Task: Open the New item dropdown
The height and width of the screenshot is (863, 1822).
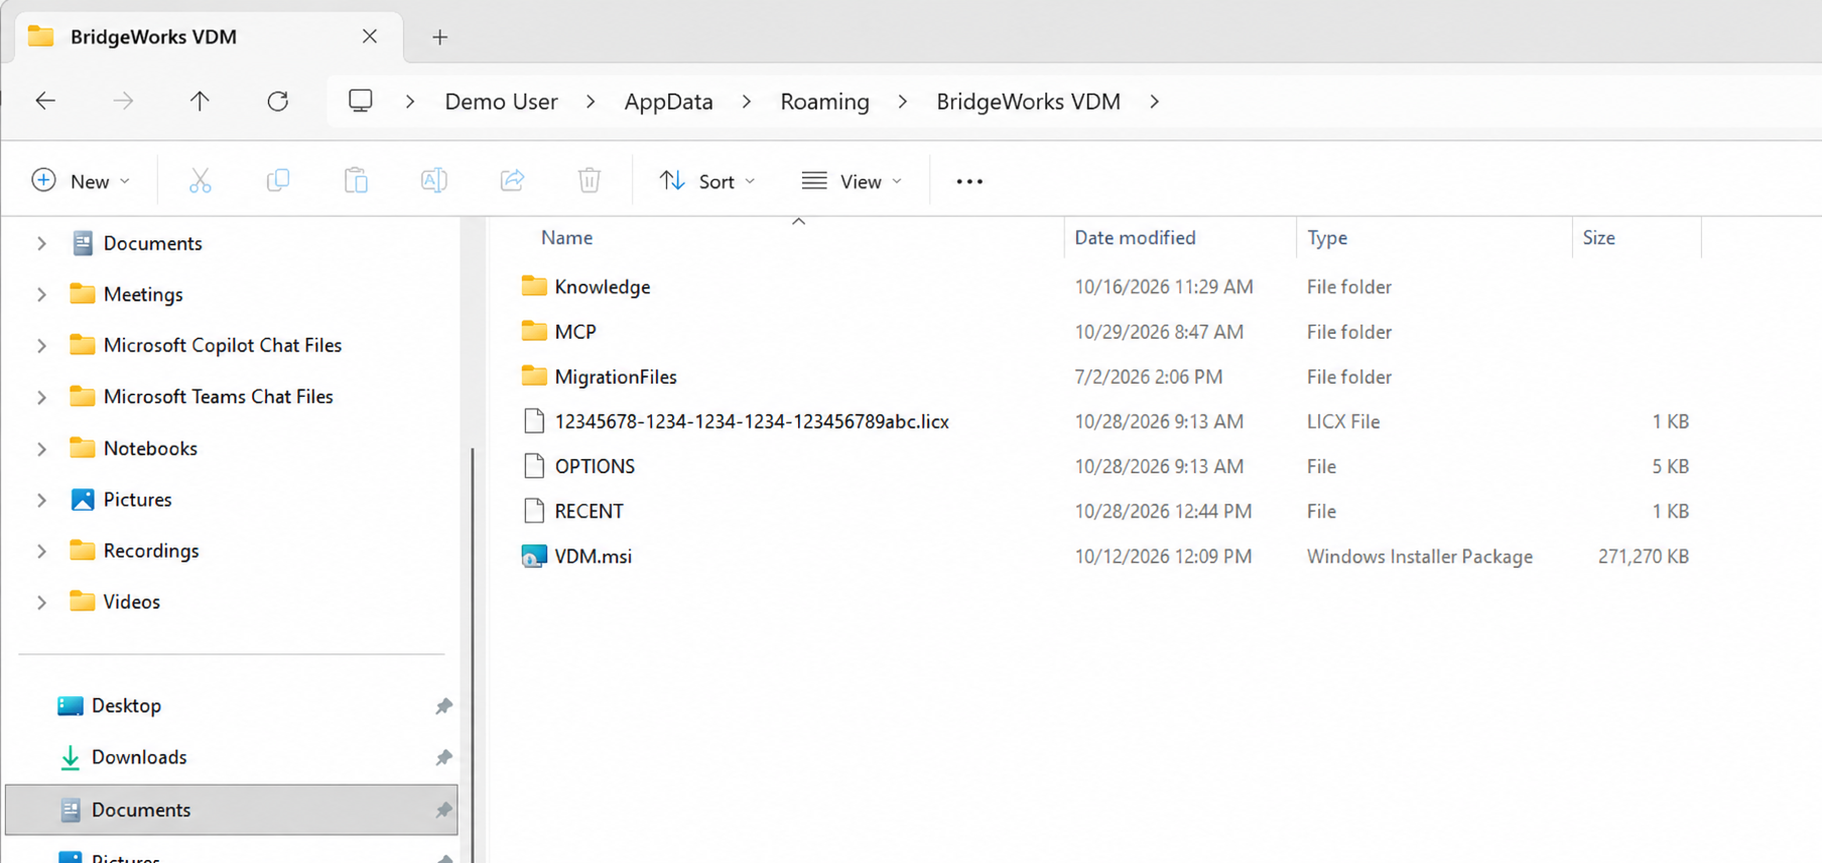Action: pos(81,181)
